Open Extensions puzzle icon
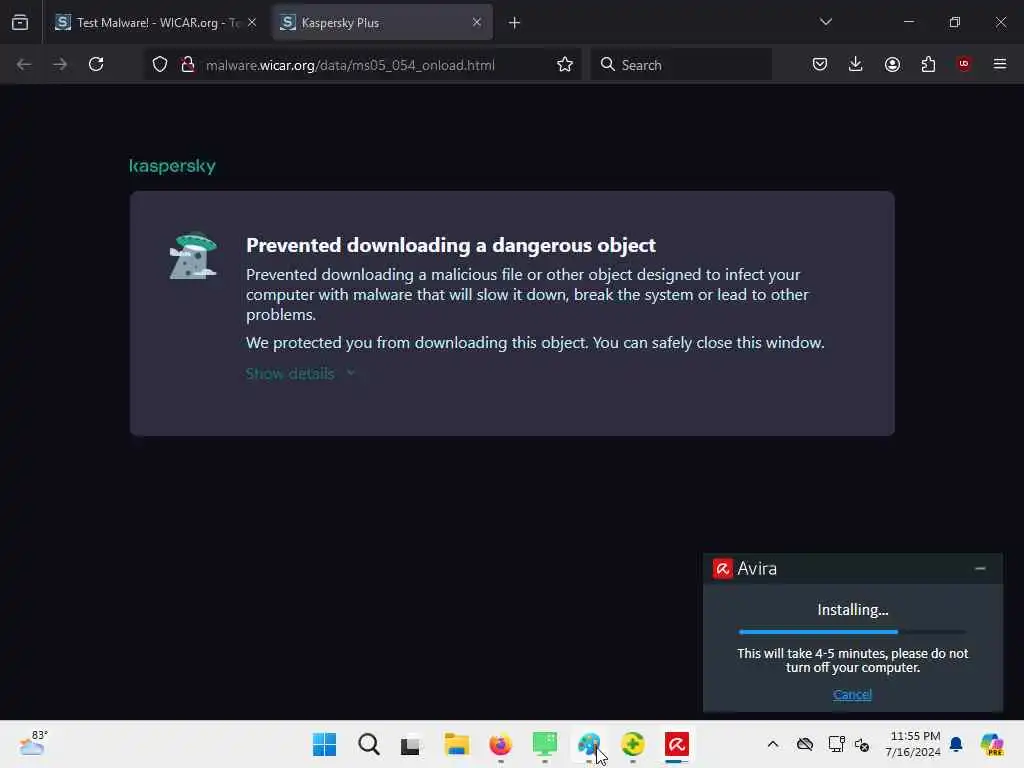The height and width of the screenshot is (768, 1024). [x=928, y=64]
